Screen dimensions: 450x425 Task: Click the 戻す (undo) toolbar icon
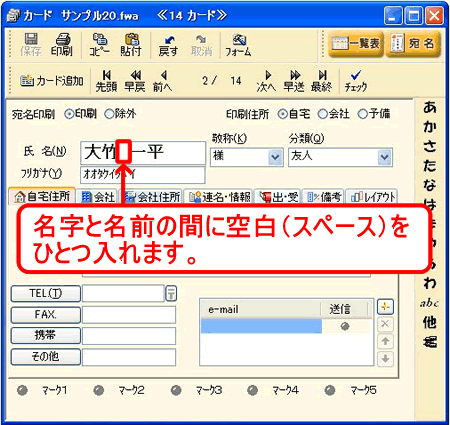click(x=169, y=46)
